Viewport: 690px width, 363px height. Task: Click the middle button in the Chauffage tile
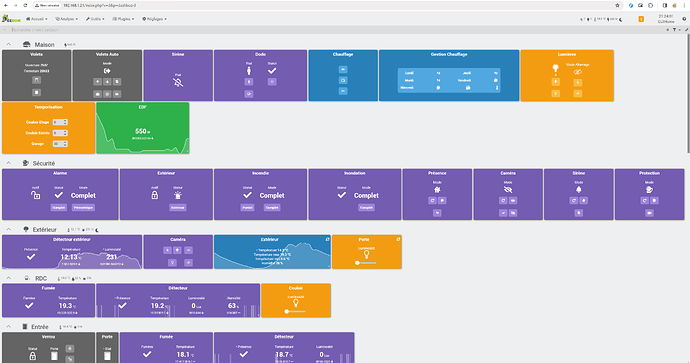click(343, 81)
